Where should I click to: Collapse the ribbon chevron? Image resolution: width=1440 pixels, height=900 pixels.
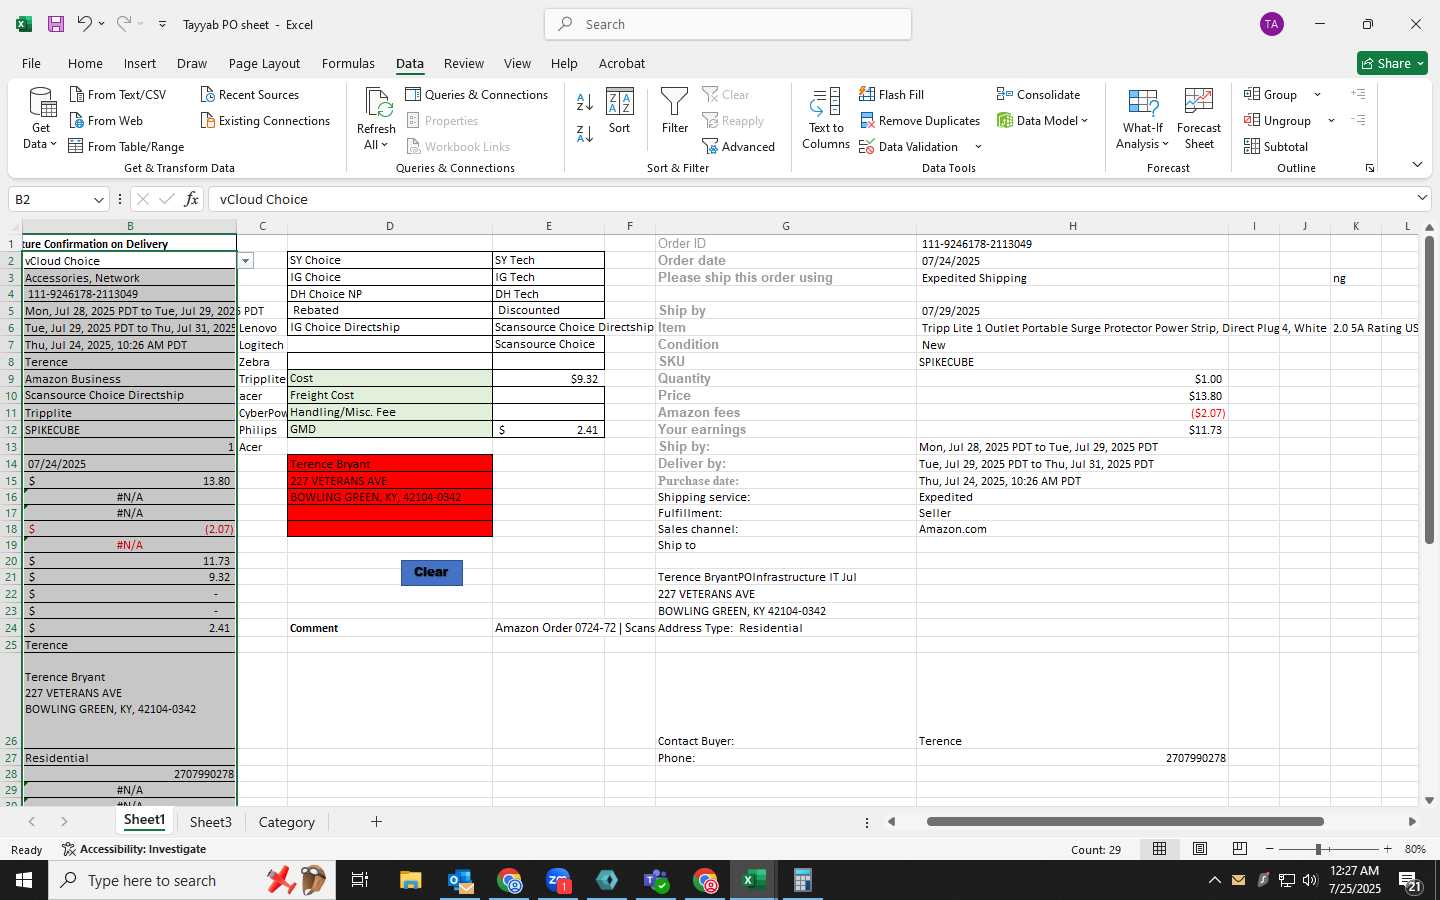[x=1417, y=164]
